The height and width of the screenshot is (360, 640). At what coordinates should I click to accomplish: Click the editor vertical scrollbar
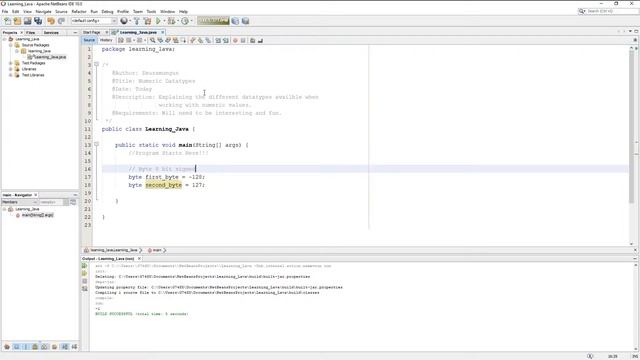[x=631, y=127]
